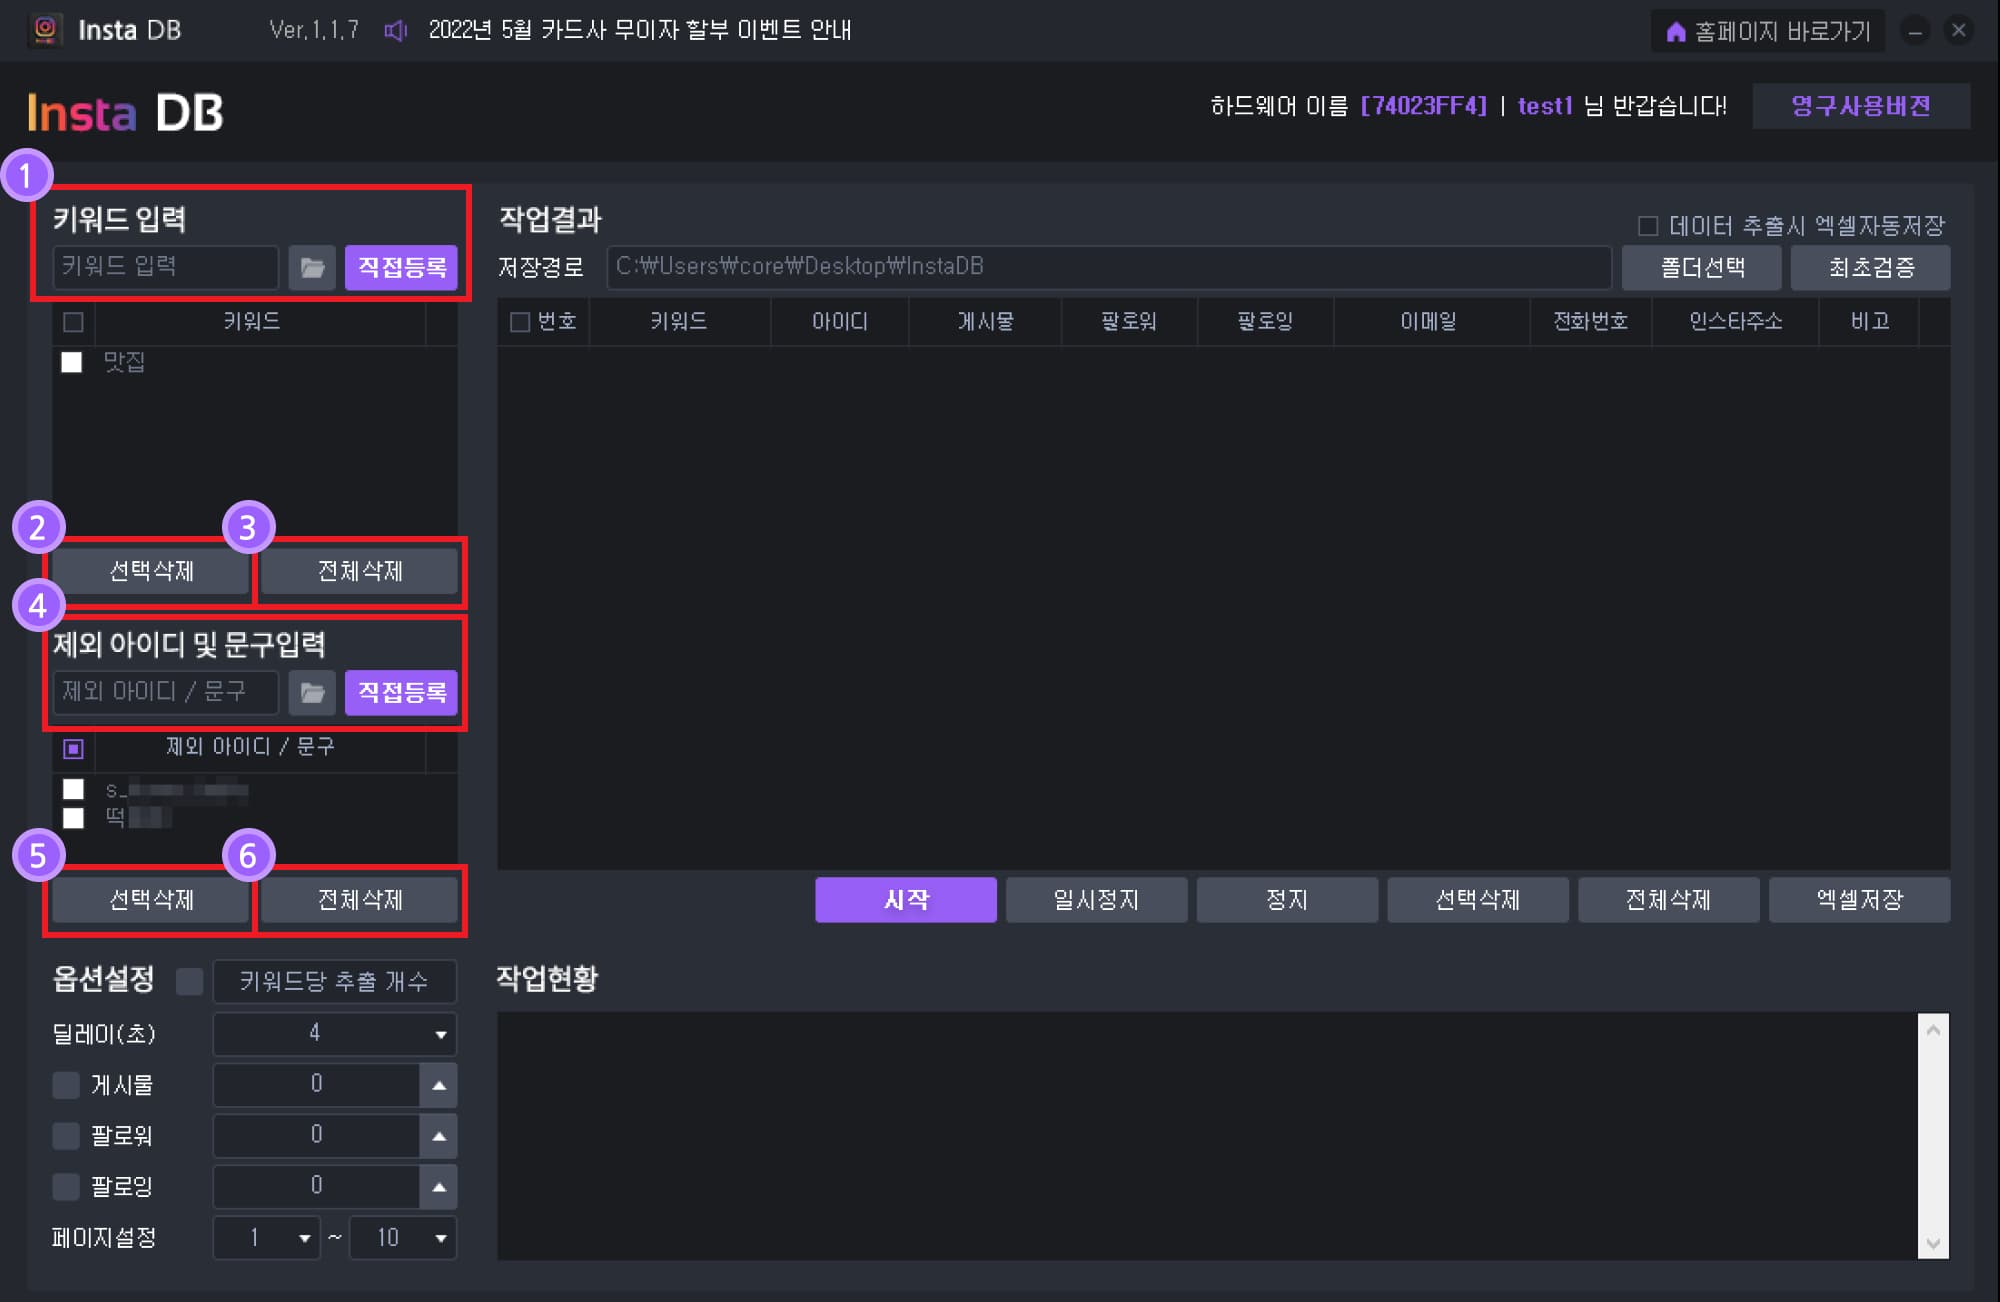Click 선택삭제 under the exclusion list
The image size is (2000, 1302).
point(151,900)
